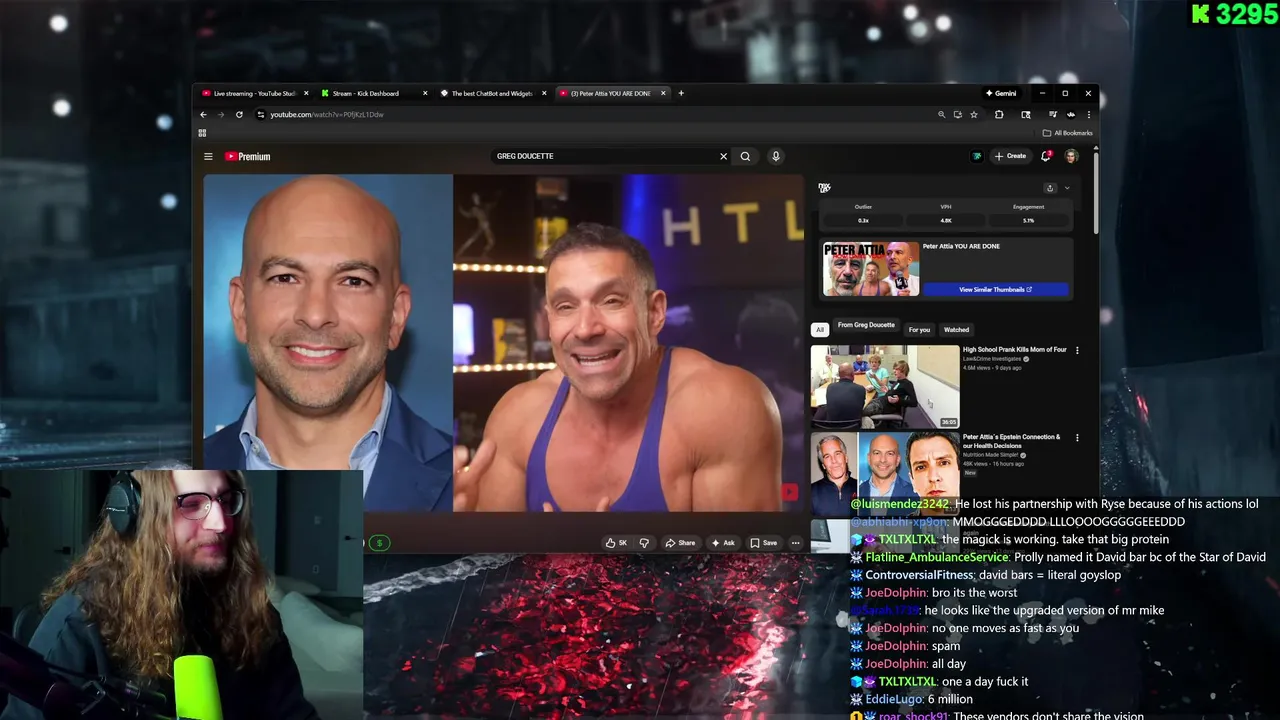The image size is (1280, 720).
Task: Open Law&Crime Investigates channel link
Action: 992,359
